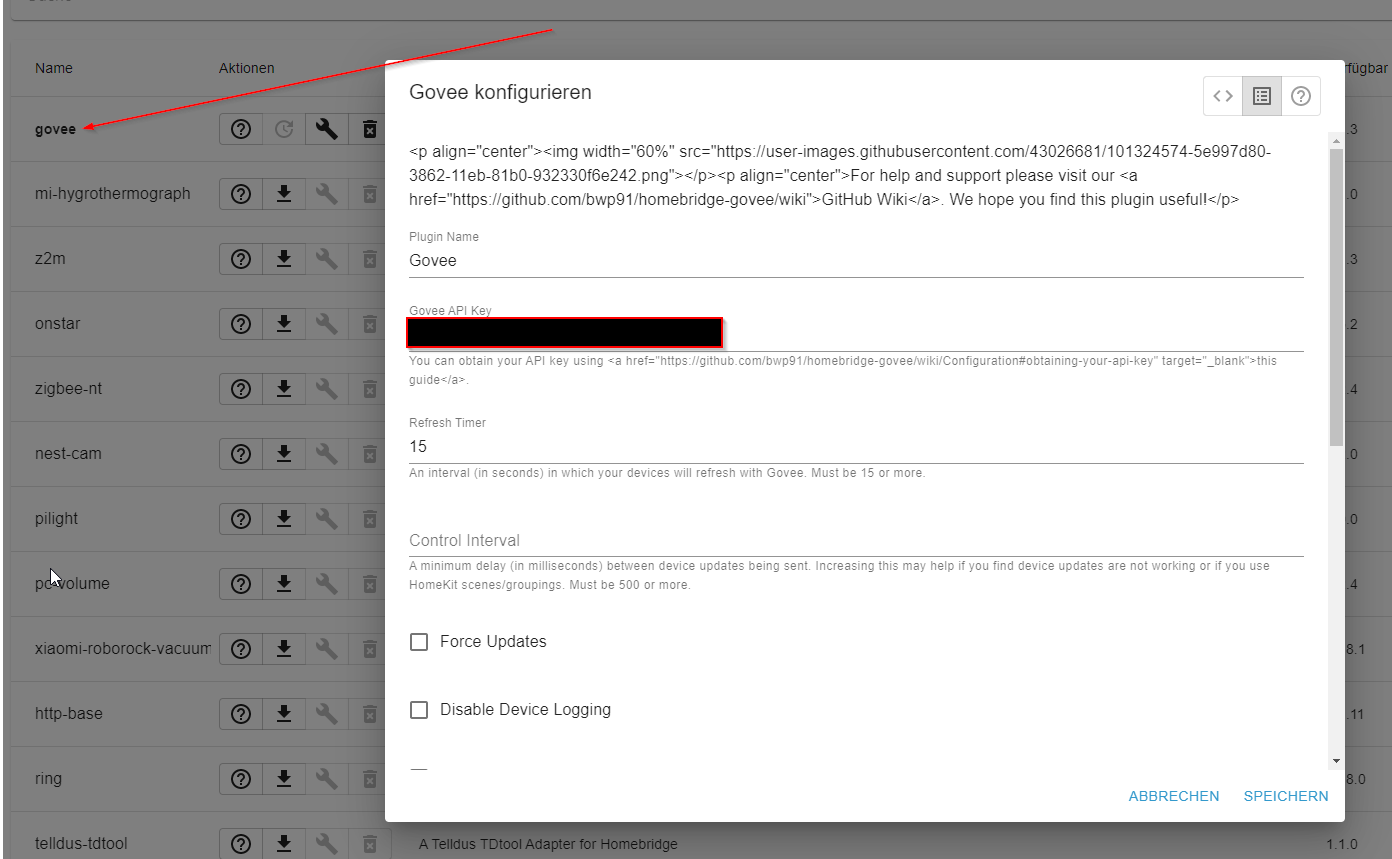Click the Aktionen column header
The image size is (1392, 859).
click(247, 68)
